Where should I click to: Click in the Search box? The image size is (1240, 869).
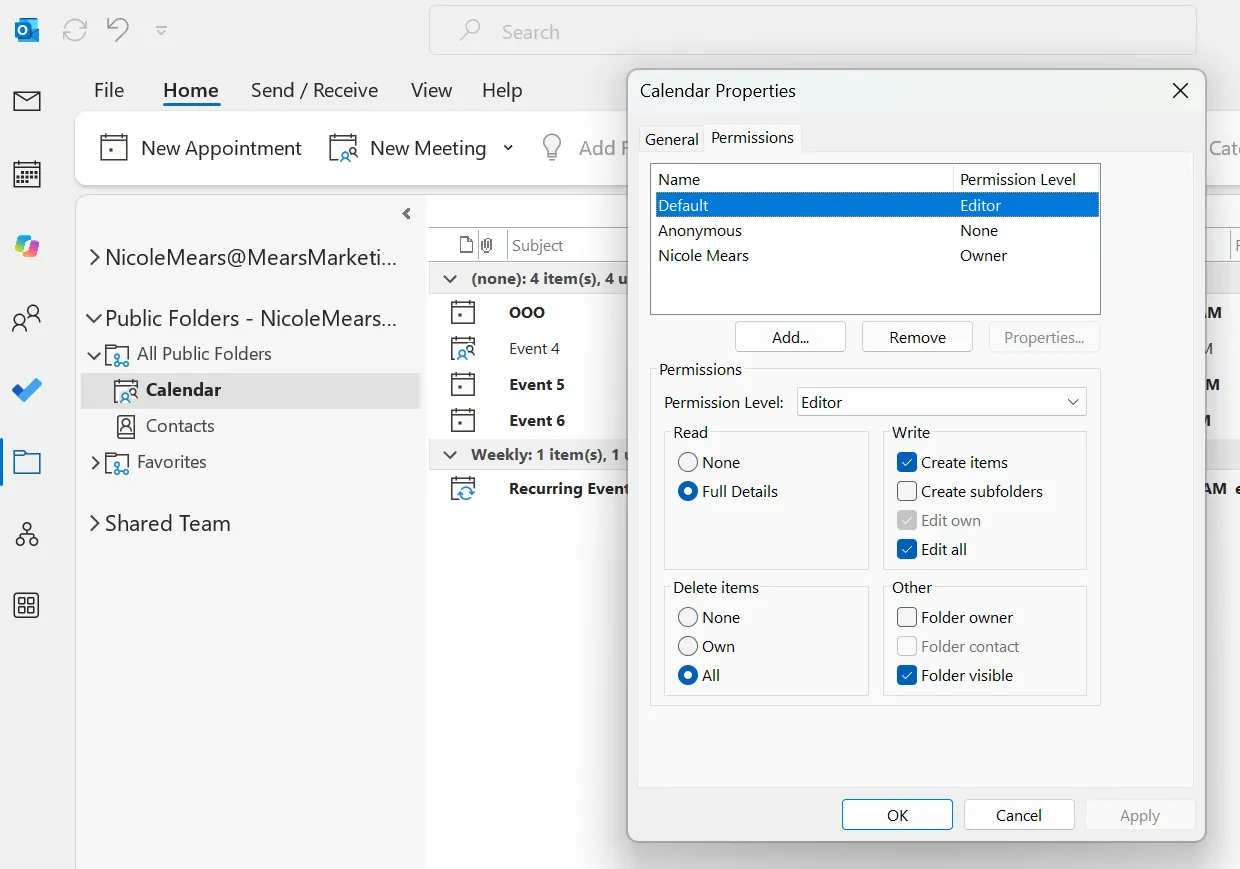pos(813,31)
